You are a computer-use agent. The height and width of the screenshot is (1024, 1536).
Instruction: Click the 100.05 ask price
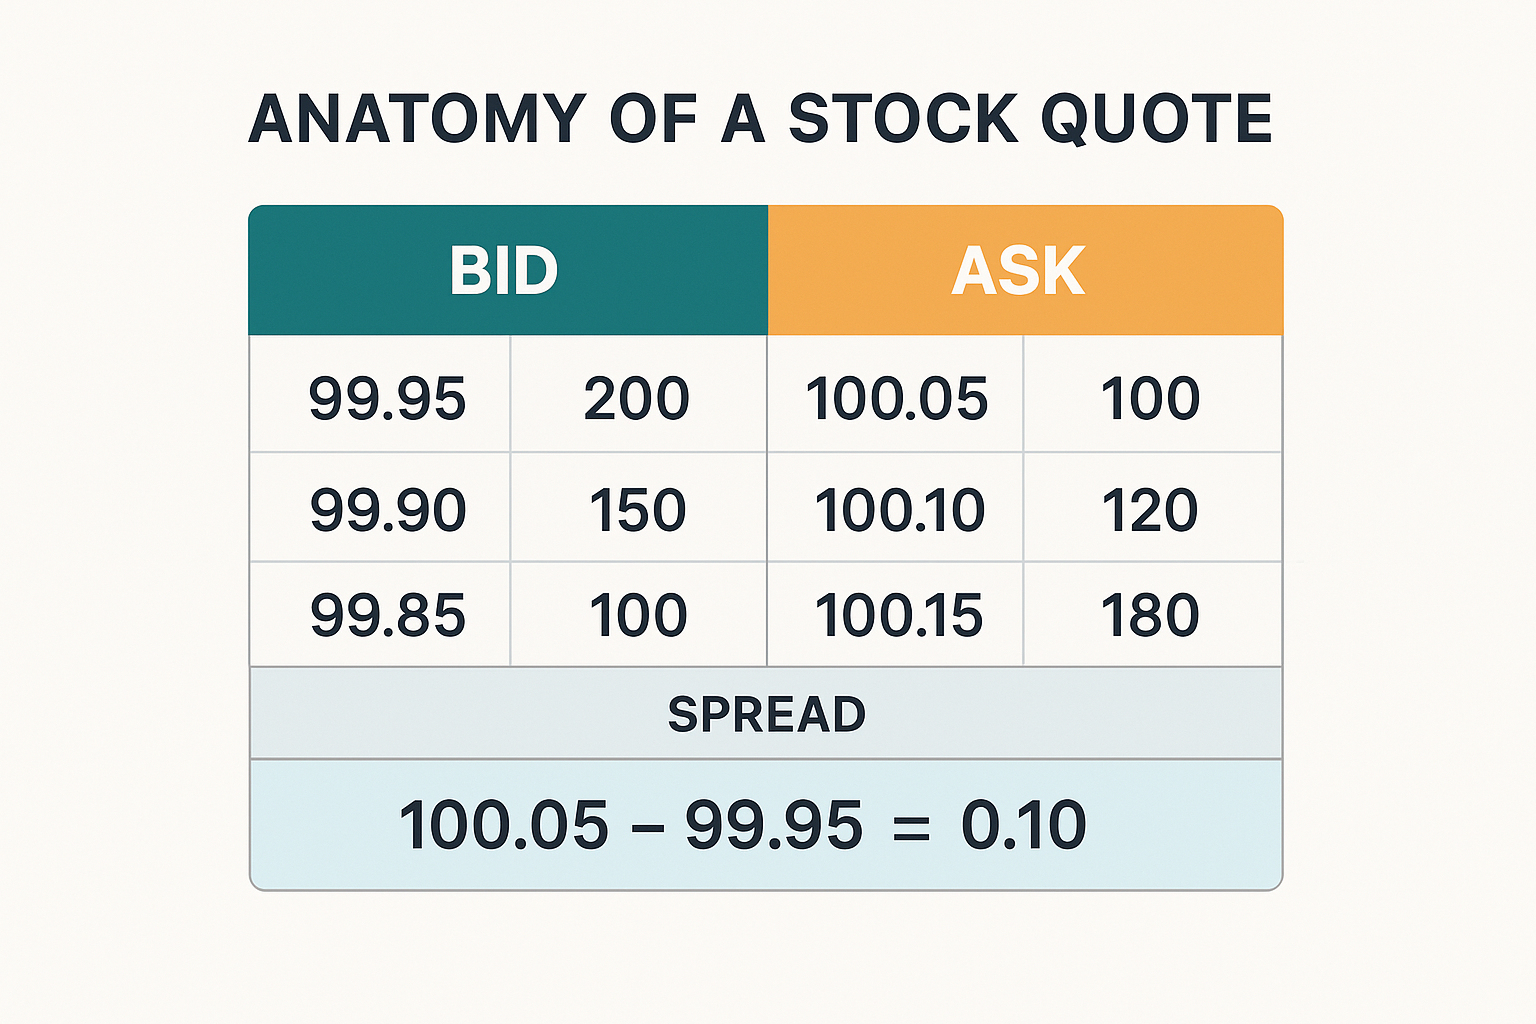coord(896,398)
